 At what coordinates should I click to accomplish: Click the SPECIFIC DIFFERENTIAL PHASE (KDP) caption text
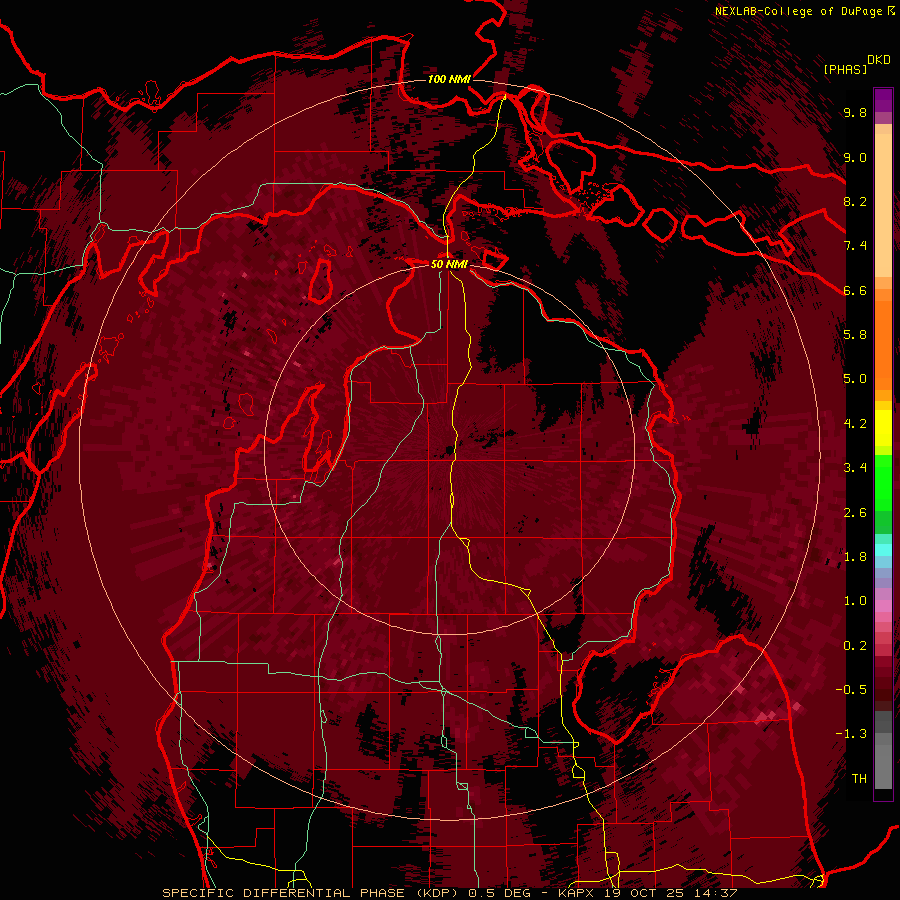[x=311, y=893]
